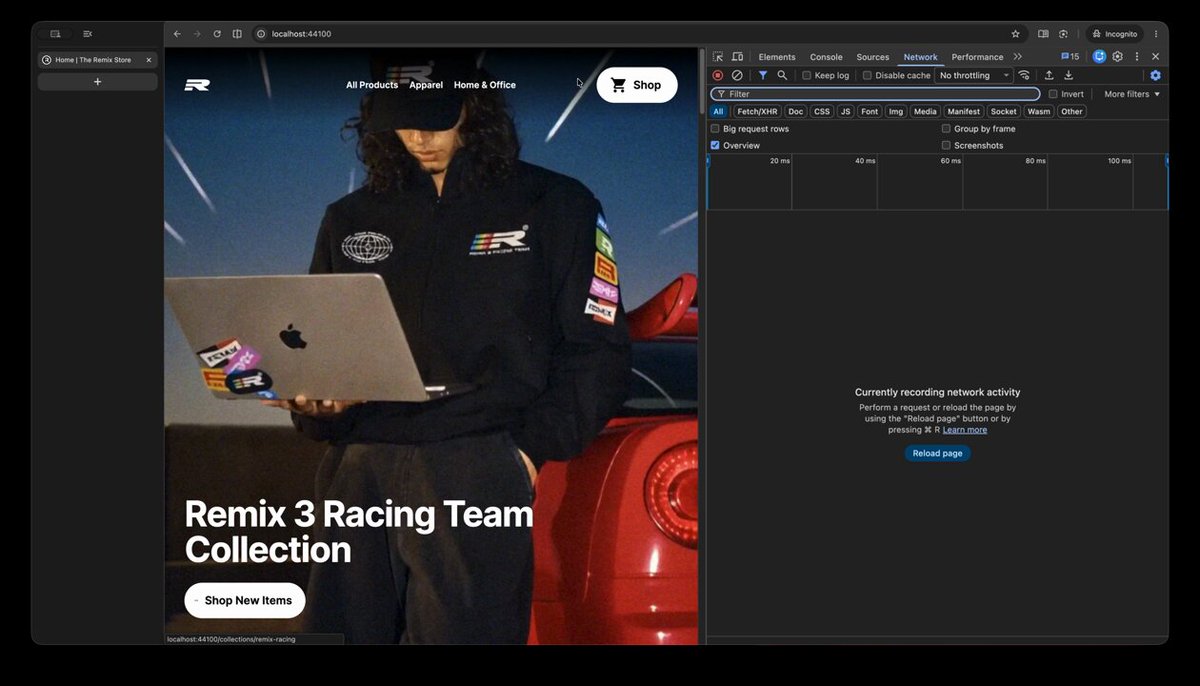Uncheck the Overview checkbox
Viewport: 1200px width, 686px height.
click(715, 145)
